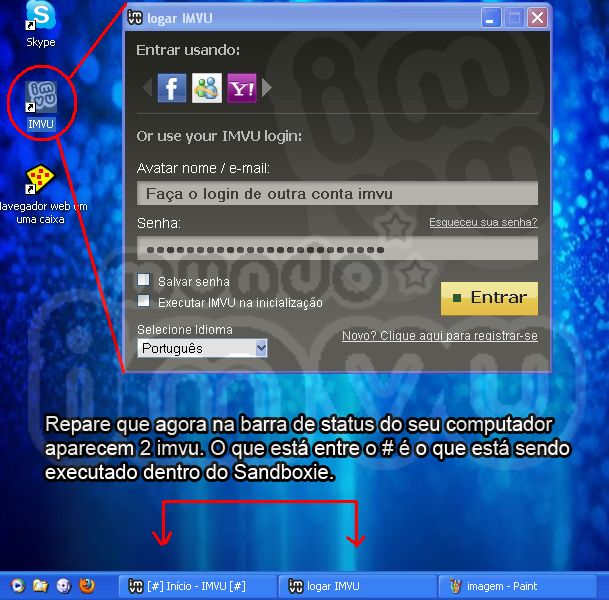Launch Firefox from the quick launch
Viewport: 609px width, 600px height.
click(87, 586)
